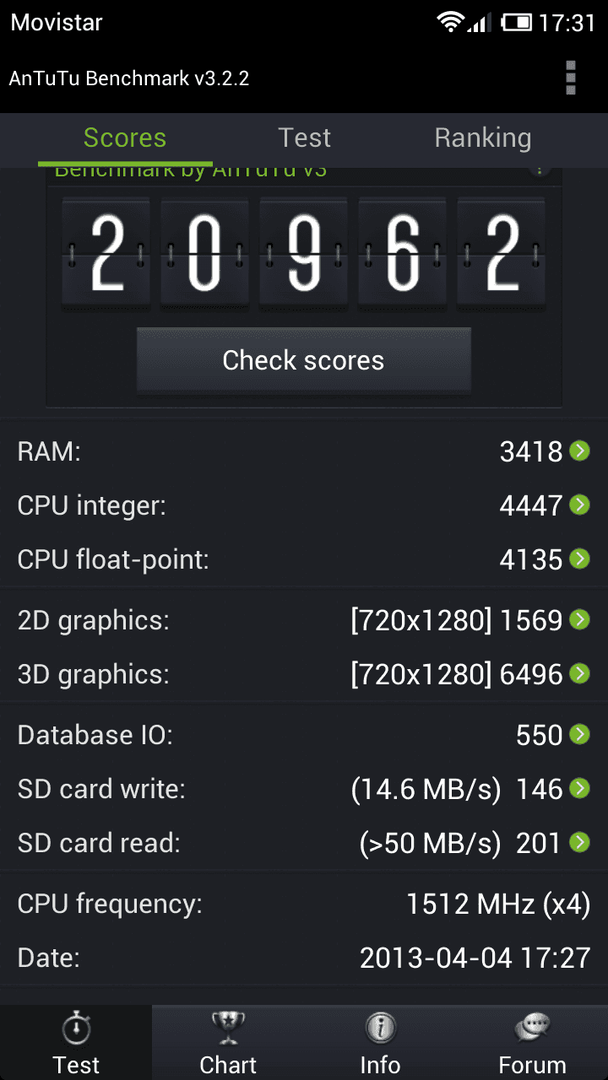The width and height of the screenshot is (608, 1080).
Task: Select the Scores tab
Action: [x=125, y=138]
